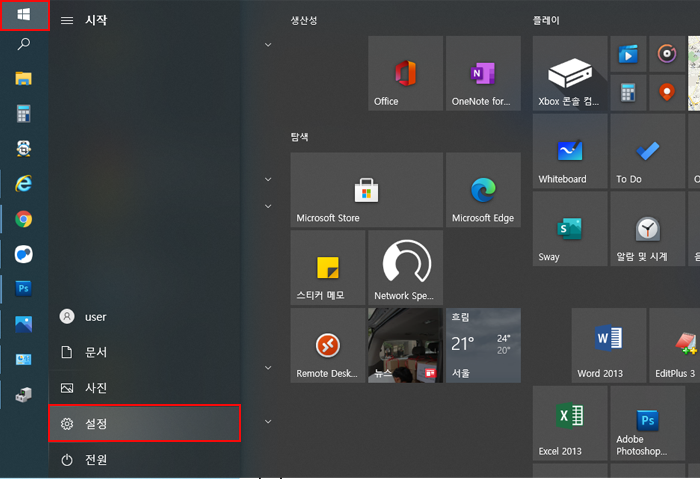The image size is (700, 479).
Task: Click the 전원 power option
Action: point(145,459)
